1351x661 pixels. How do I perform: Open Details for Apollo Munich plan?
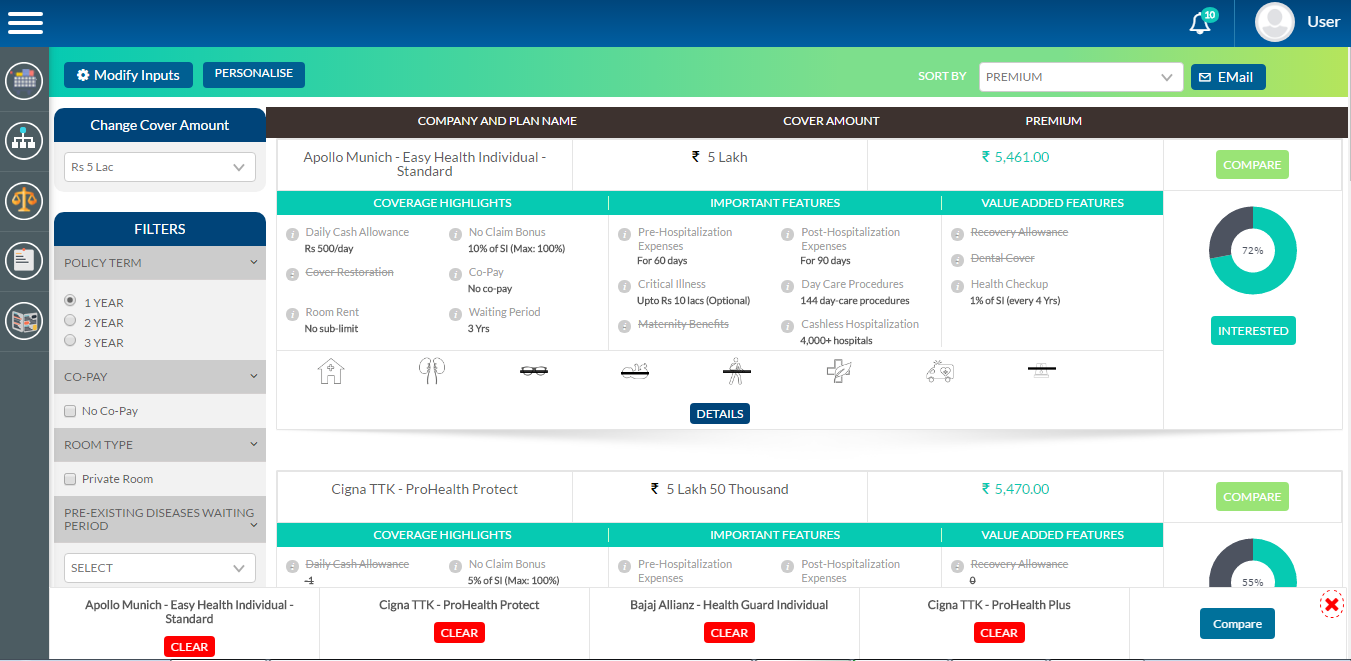(x=719, y=414)
